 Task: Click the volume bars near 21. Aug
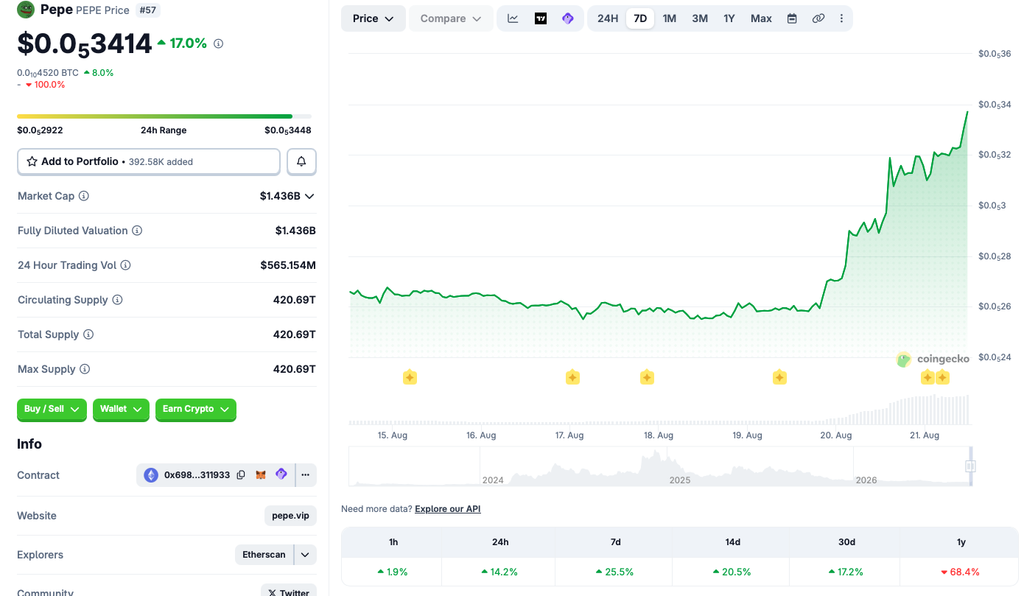click(x=925, y=410)
